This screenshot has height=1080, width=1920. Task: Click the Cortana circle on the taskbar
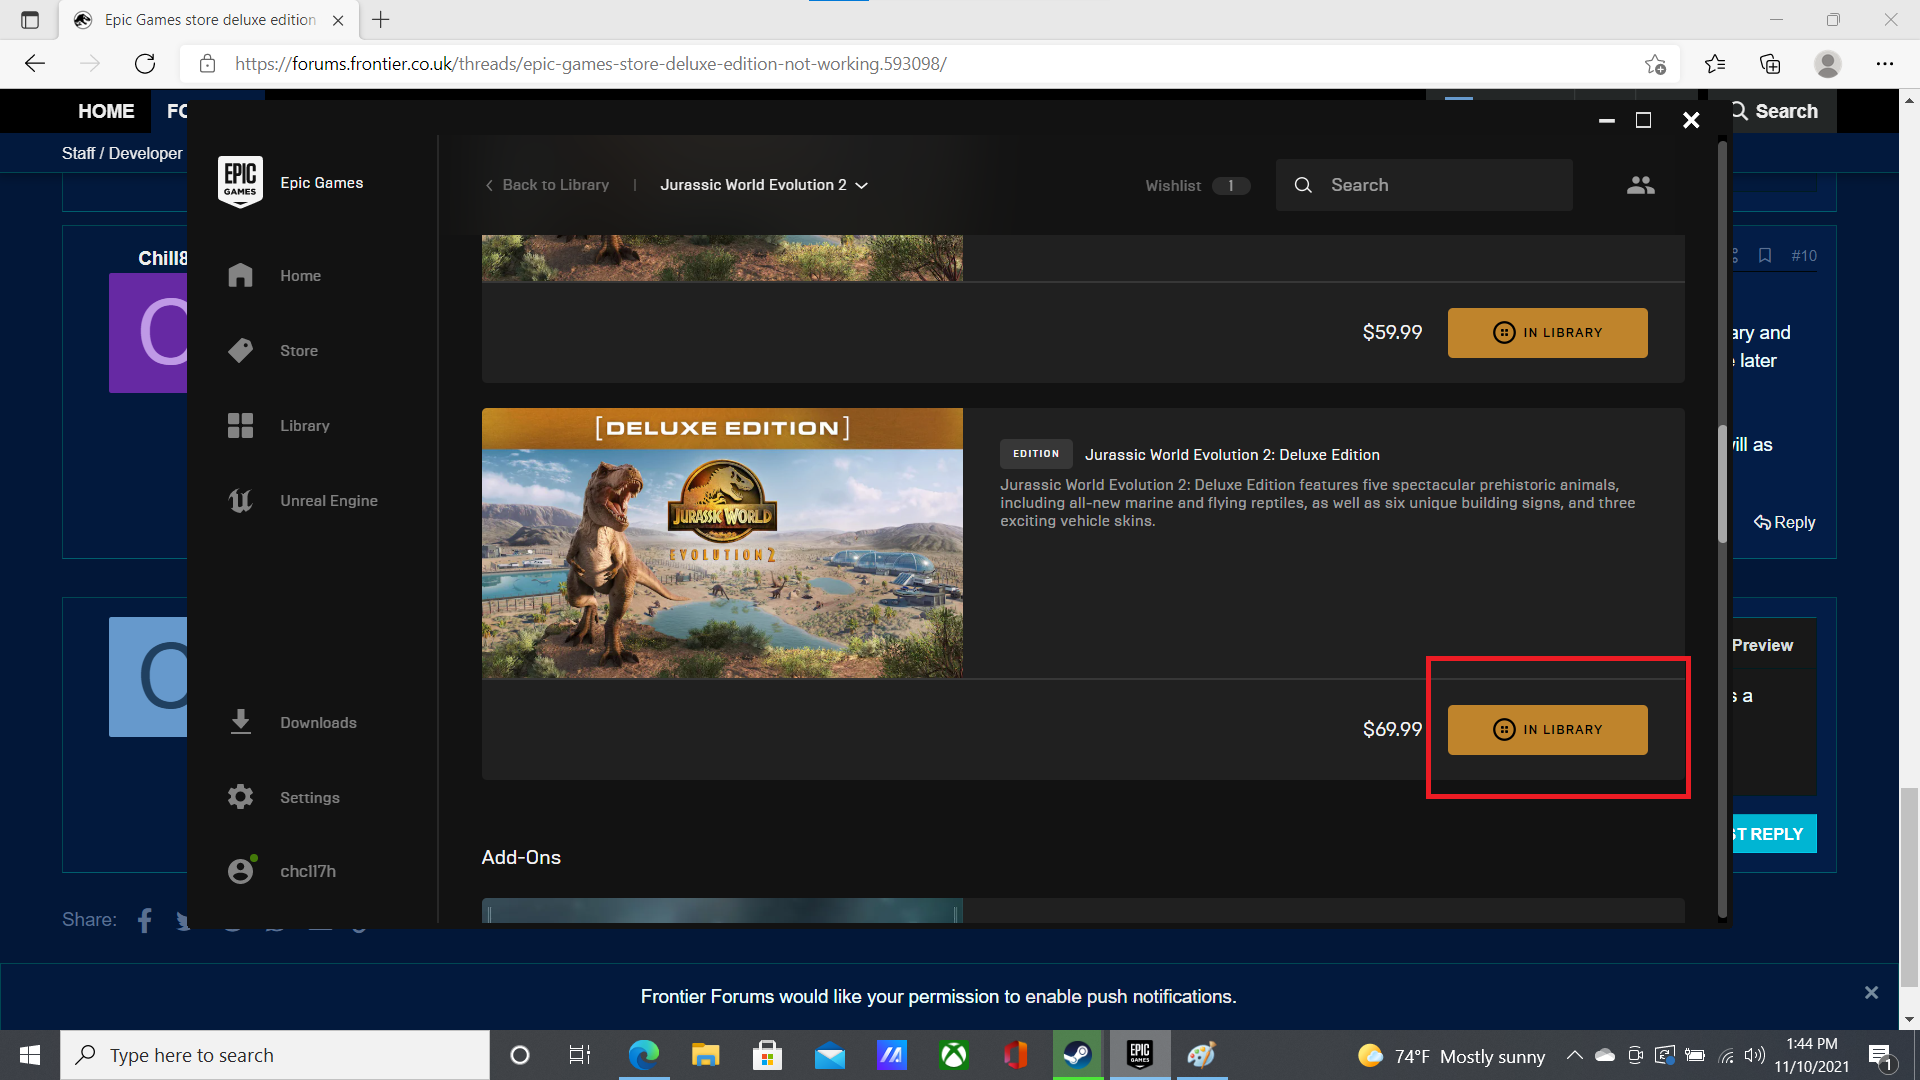pyautogui.click(x=519, y=1055)
